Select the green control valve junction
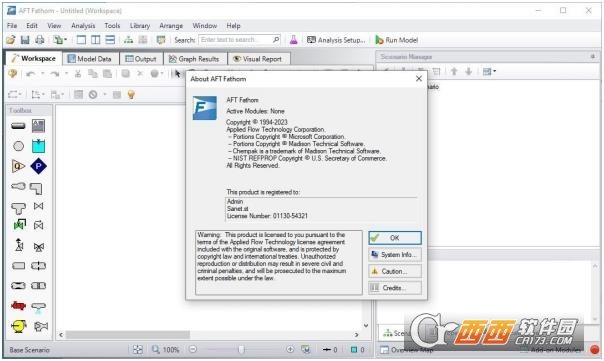This screenshot has height=361, width=604. [19, 224]
